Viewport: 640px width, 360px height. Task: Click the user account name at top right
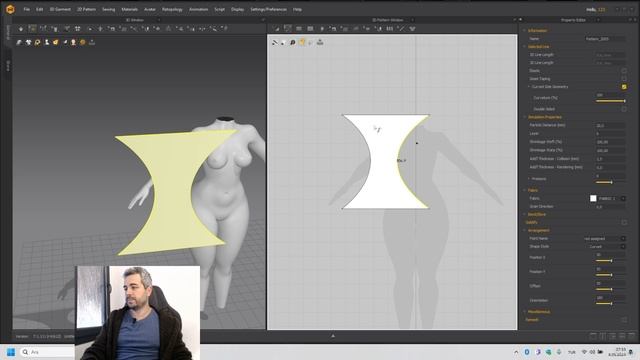(596, 9)
